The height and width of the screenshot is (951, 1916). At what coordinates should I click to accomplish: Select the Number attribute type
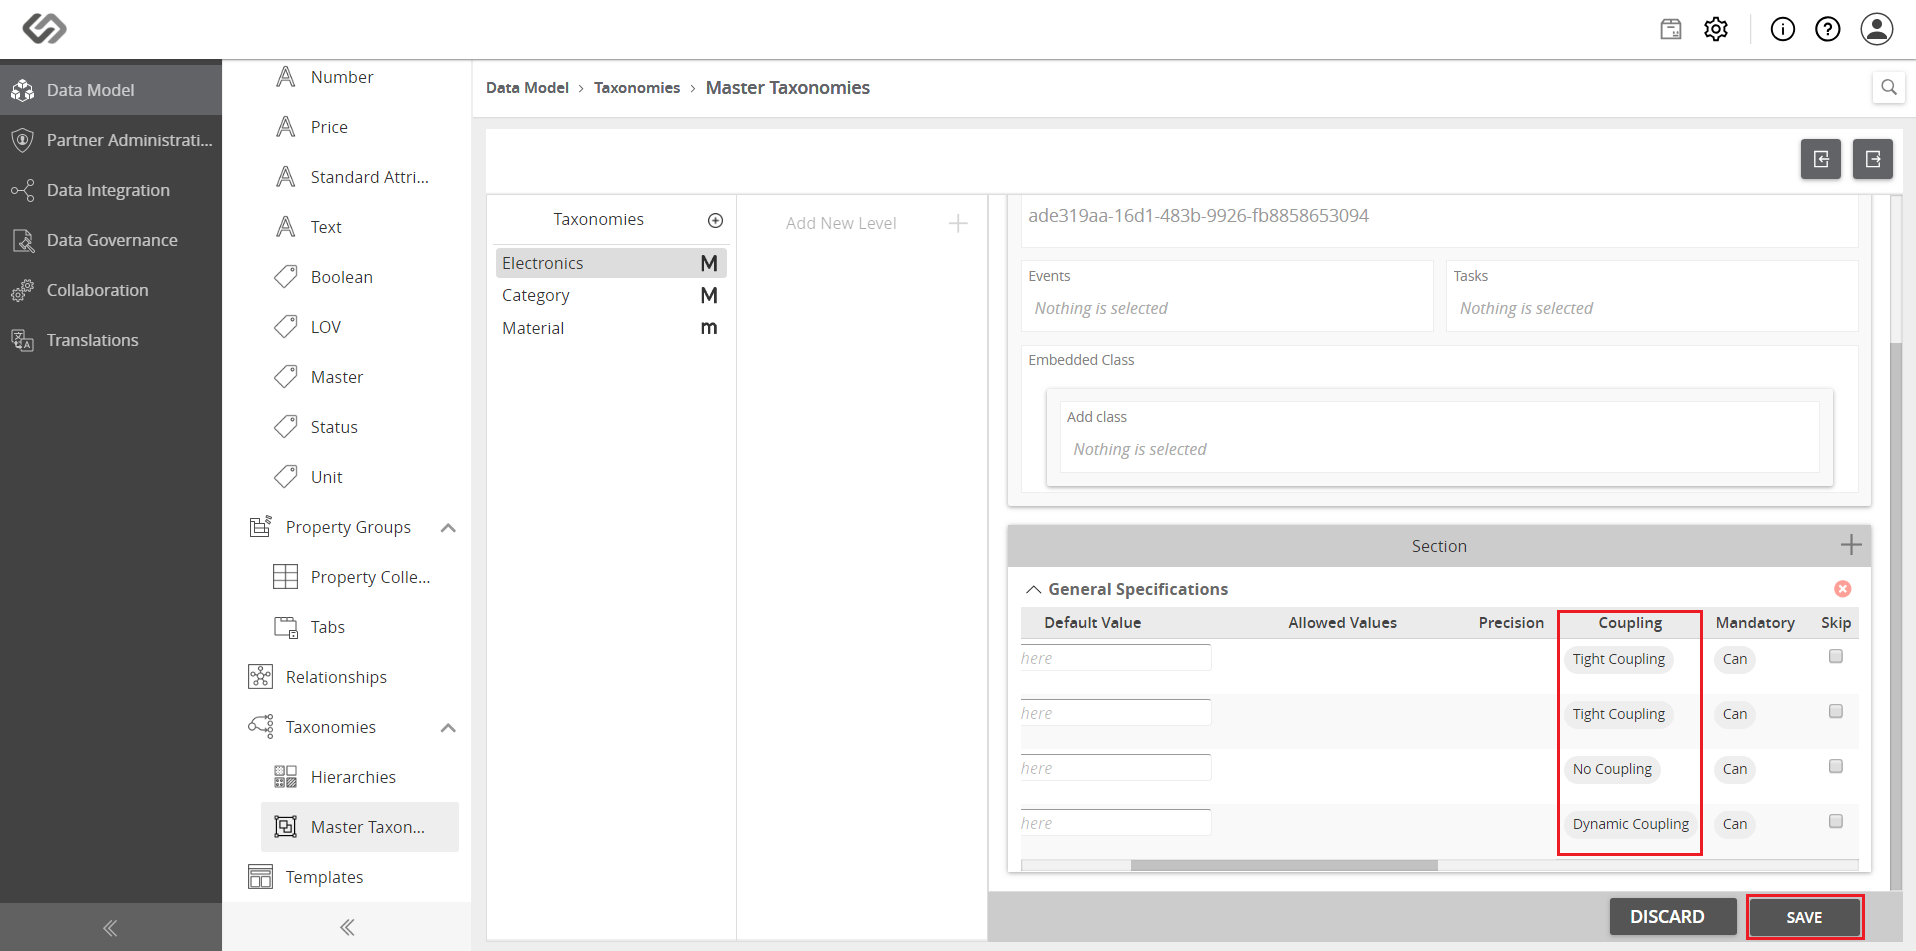pos(360,77)
